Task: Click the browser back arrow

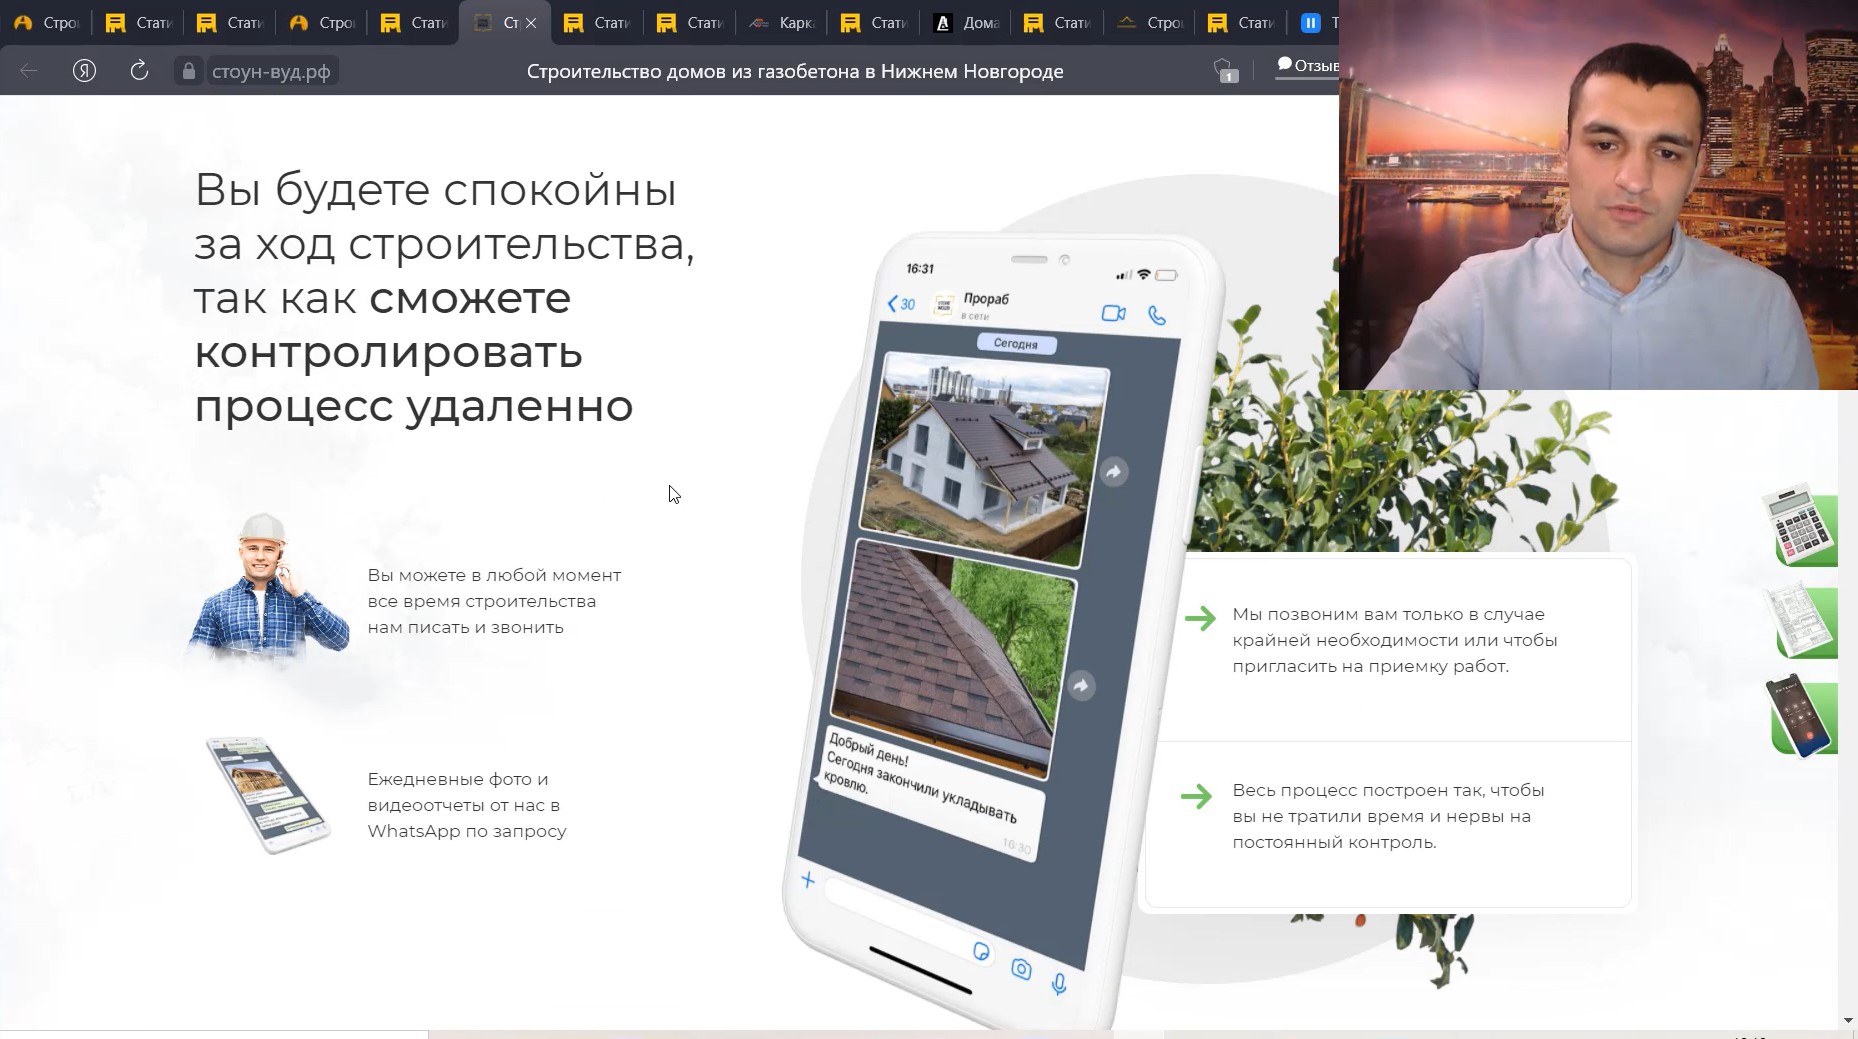Action: coord(29,71)
